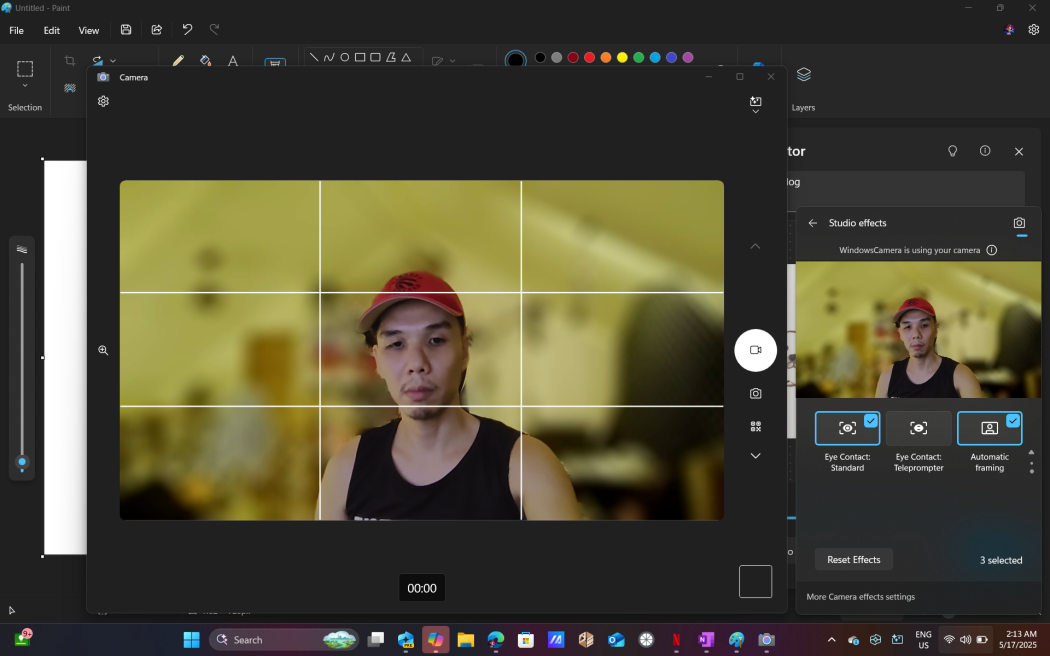This screenshot has width=1050, height=656.
Task: Start video recording with the round button
Action: pyautogui.click(x=755, y=350)
